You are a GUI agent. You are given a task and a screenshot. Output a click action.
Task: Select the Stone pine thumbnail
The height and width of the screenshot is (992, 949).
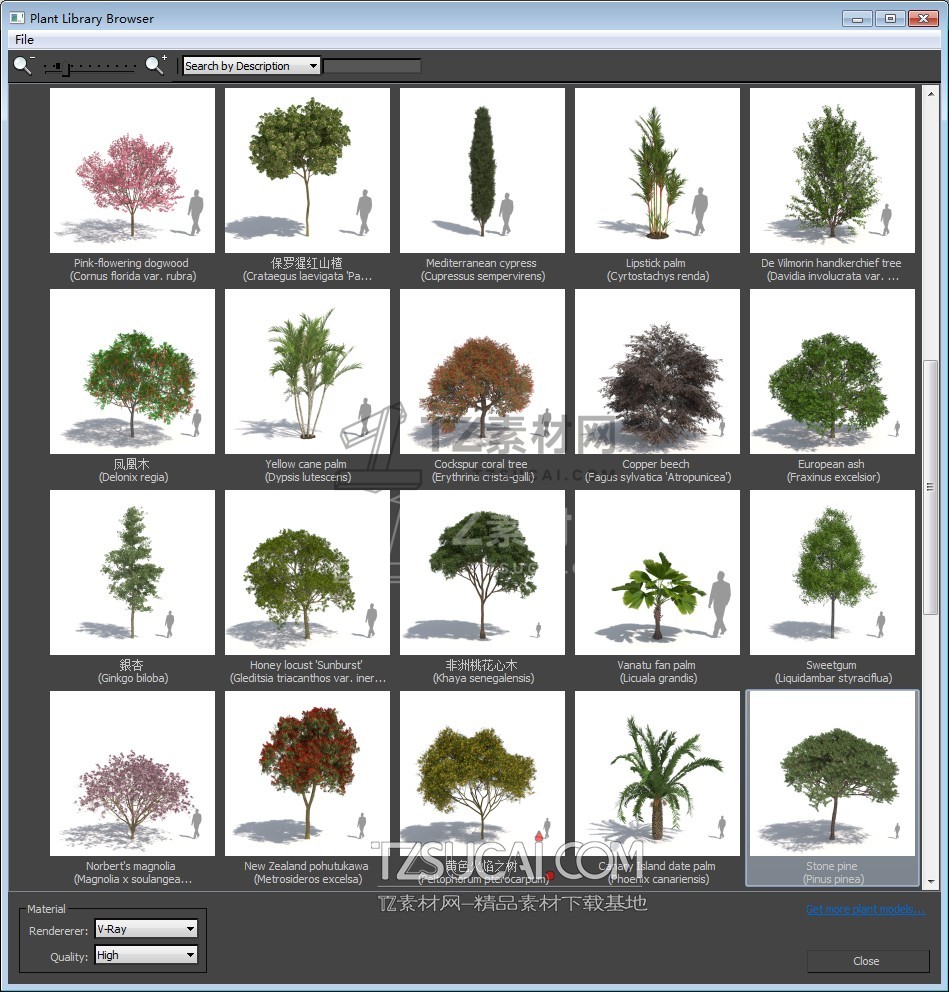832,773
